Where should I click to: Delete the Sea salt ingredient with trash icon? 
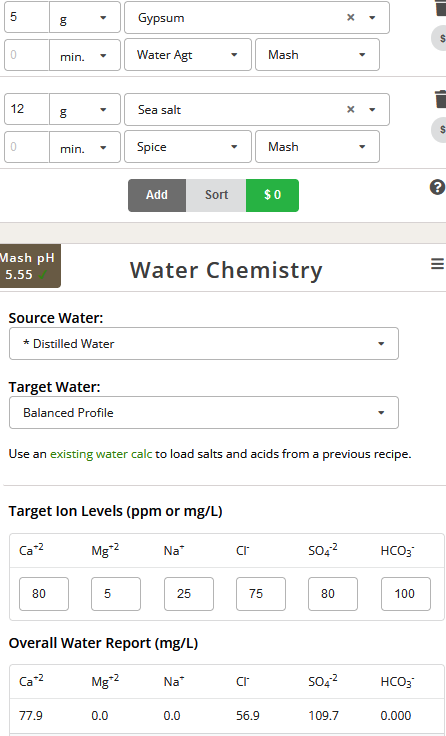(x=440, y=99)
